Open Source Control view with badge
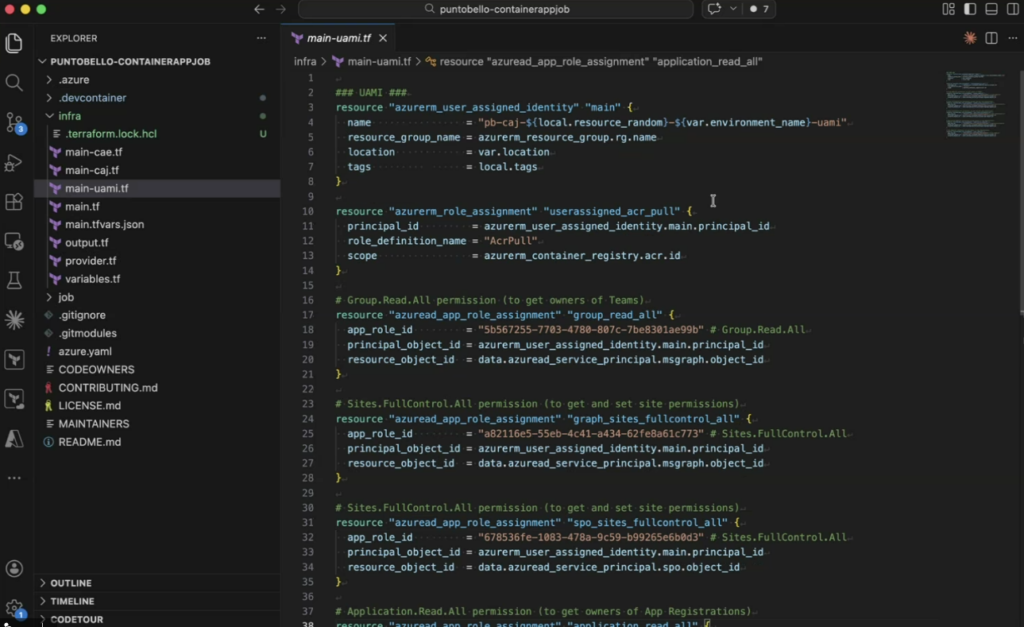 pyautogui.click(x=14, y=122)
